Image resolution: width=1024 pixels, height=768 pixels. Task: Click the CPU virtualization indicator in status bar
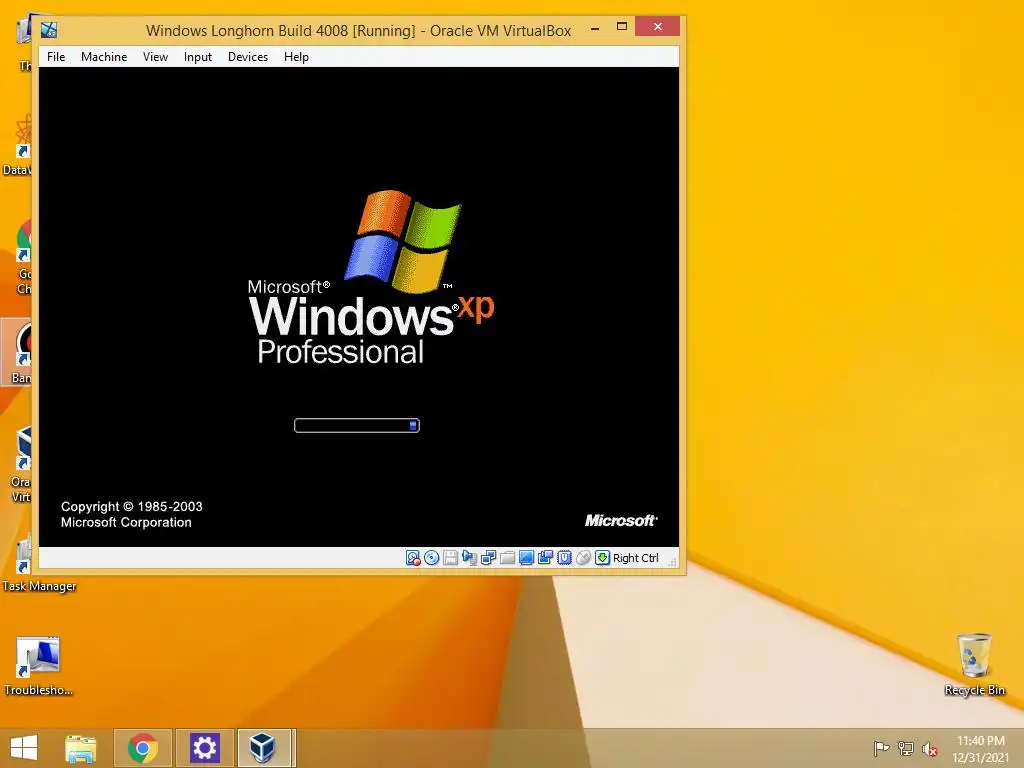point(564,558)
